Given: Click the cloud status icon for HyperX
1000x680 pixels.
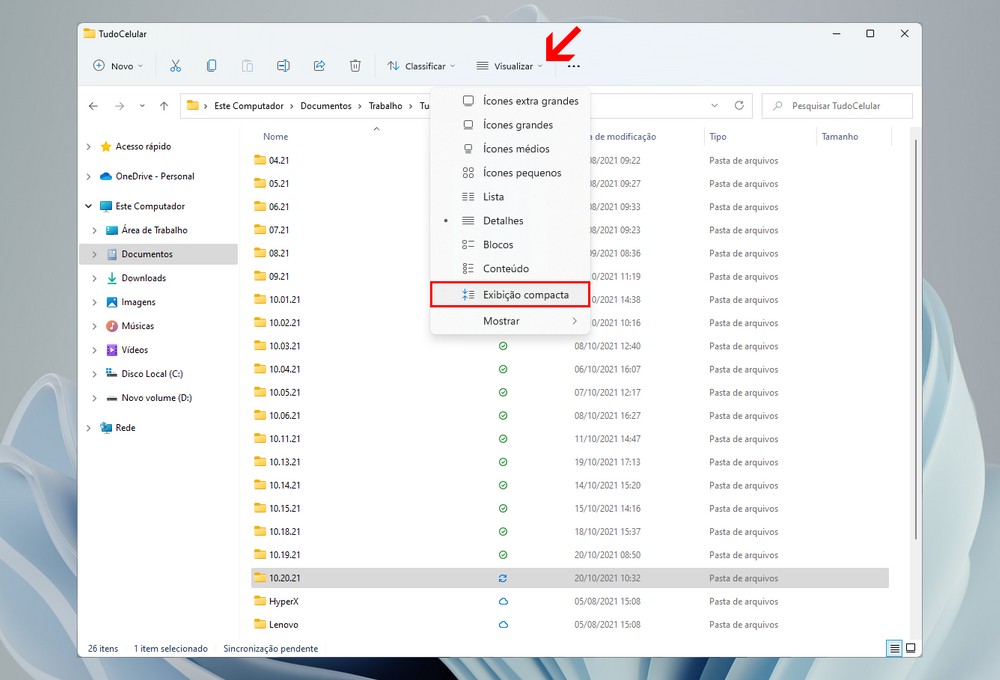Looking at the screenshot, I should click(x=503, y=602).
